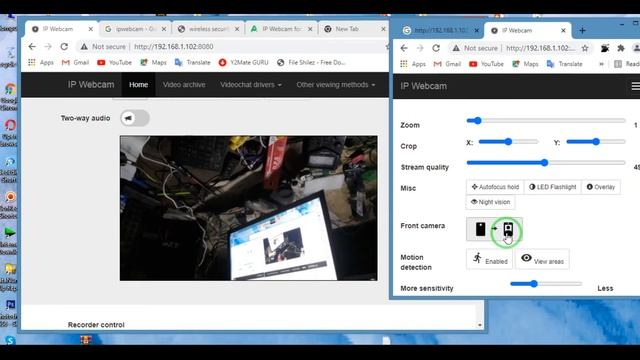Click the Not secure warning in left window
The width and height of the screenshot is (640, 360).
point(103,47)
